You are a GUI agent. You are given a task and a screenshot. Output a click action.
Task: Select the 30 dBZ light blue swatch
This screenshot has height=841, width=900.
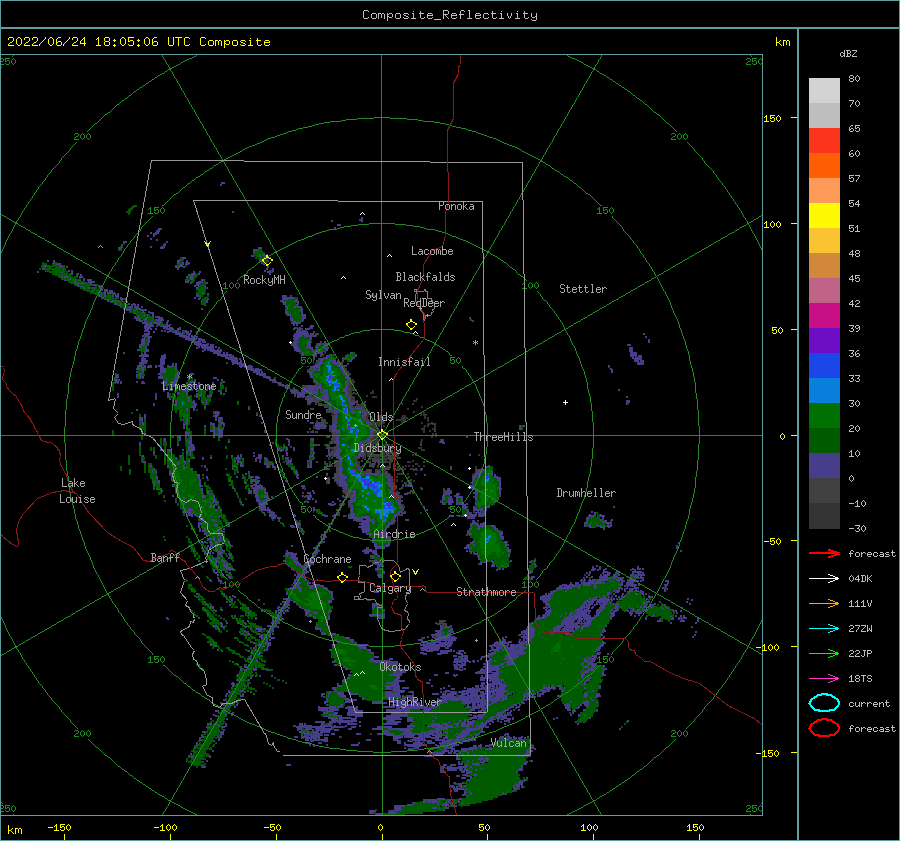[x=824, y=390]
